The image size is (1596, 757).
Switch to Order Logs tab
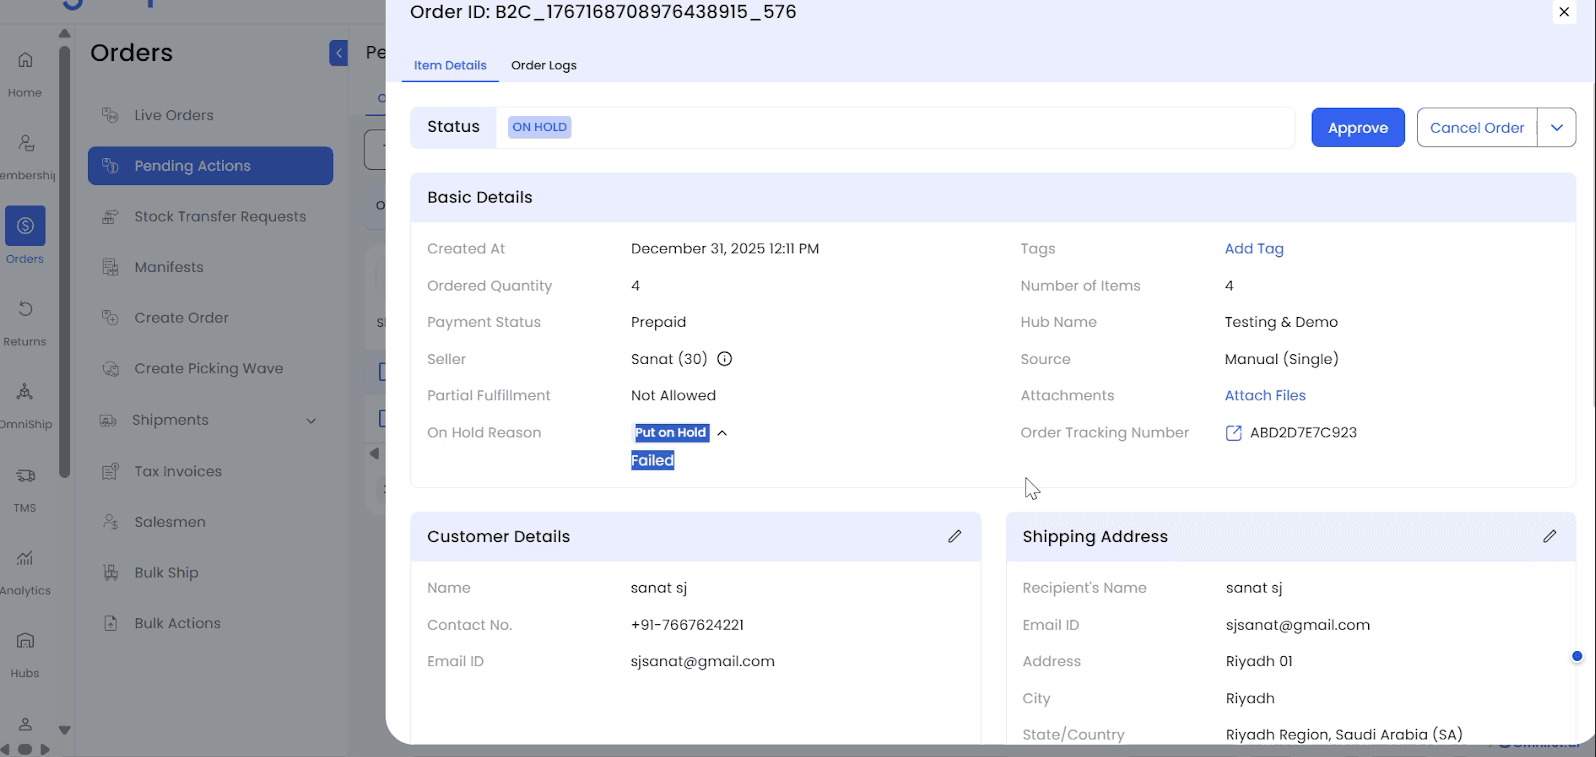(543, 66)
